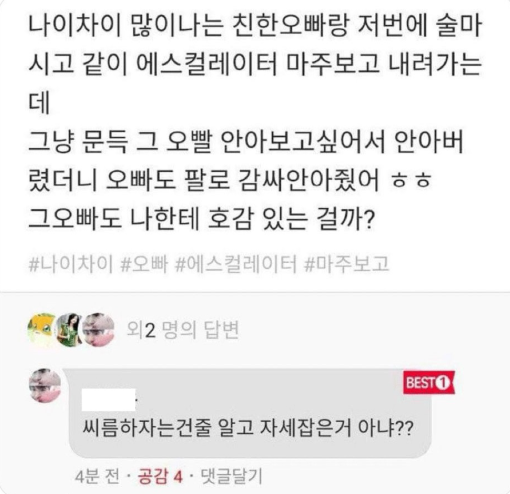Open the 외2 명의 답변 answer list

coord(183,330)
